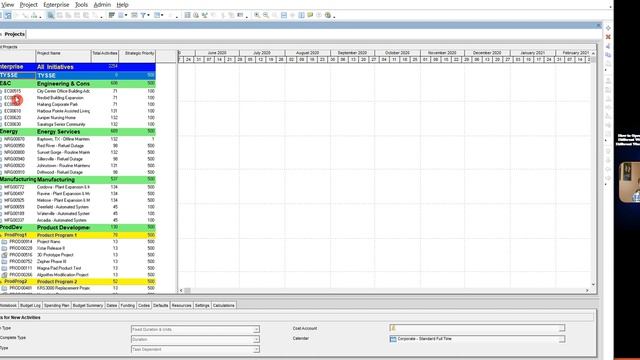Click the group and sort icon
This screenshot has height=360, width=640.
coord(157,15)
